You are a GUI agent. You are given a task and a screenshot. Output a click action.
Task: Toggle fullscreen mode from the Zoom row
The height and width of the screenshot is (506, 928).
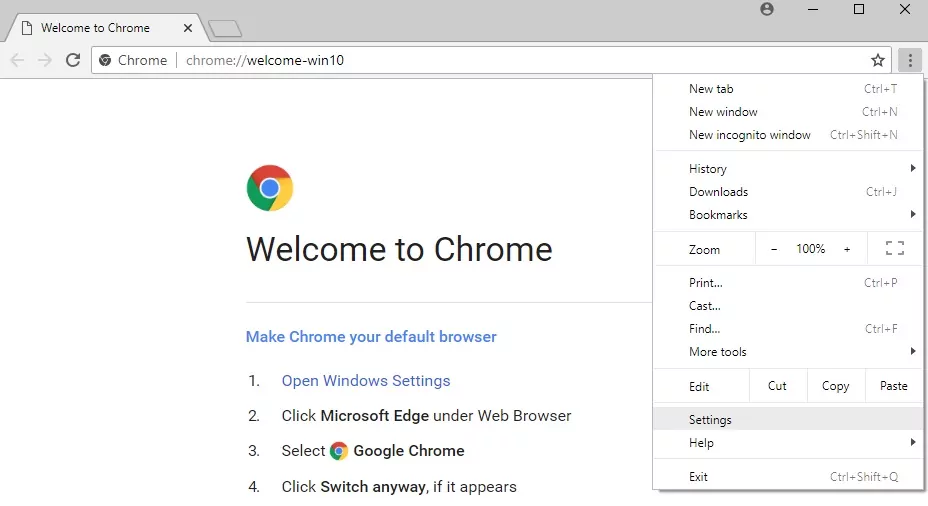click(x=895, y=249)
